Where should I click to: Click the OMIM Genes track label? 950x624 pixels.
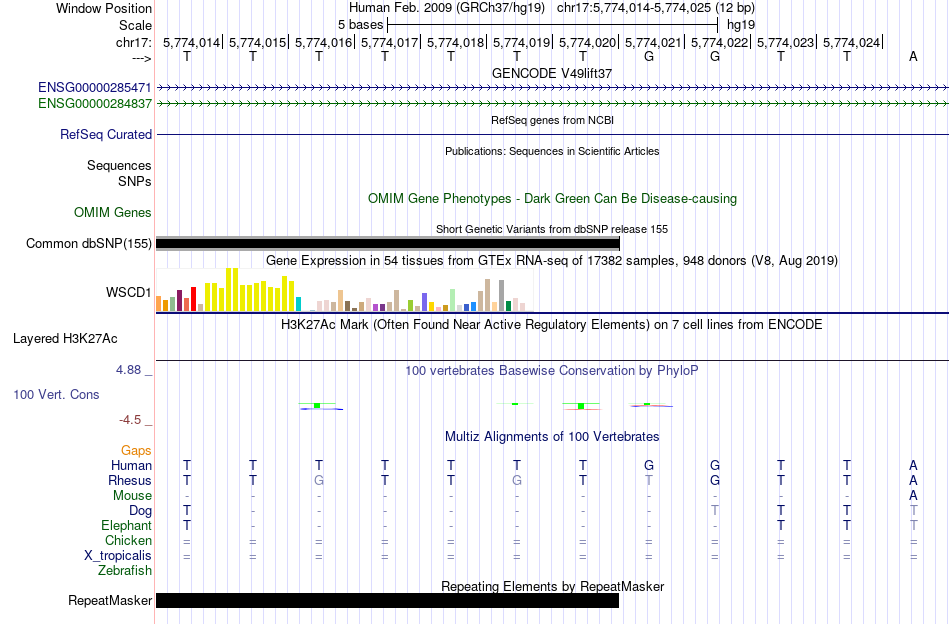click(112, 213)
